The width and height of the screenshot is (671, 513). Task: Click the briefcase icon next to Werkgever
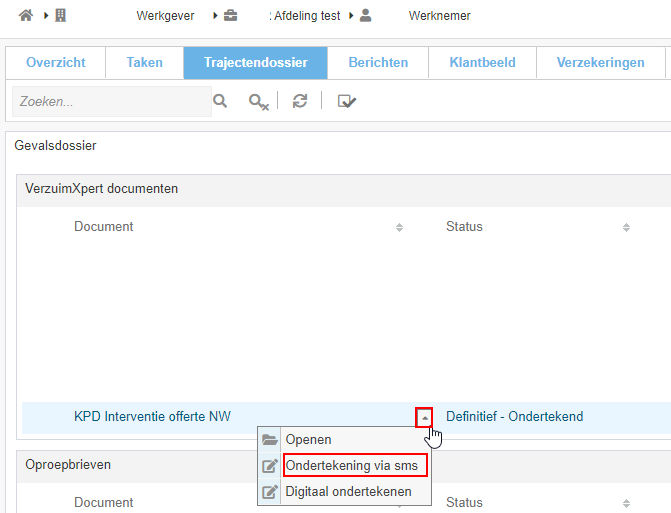230,15
